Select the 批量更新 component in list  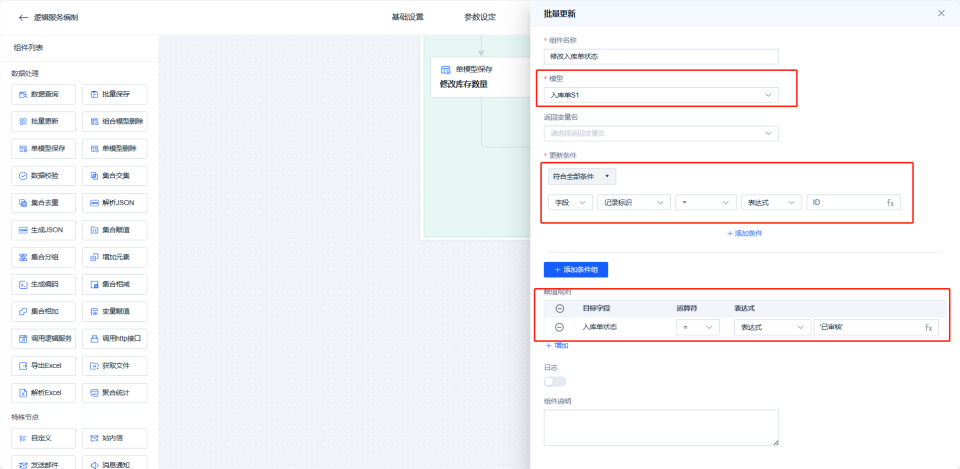[43, 121]
